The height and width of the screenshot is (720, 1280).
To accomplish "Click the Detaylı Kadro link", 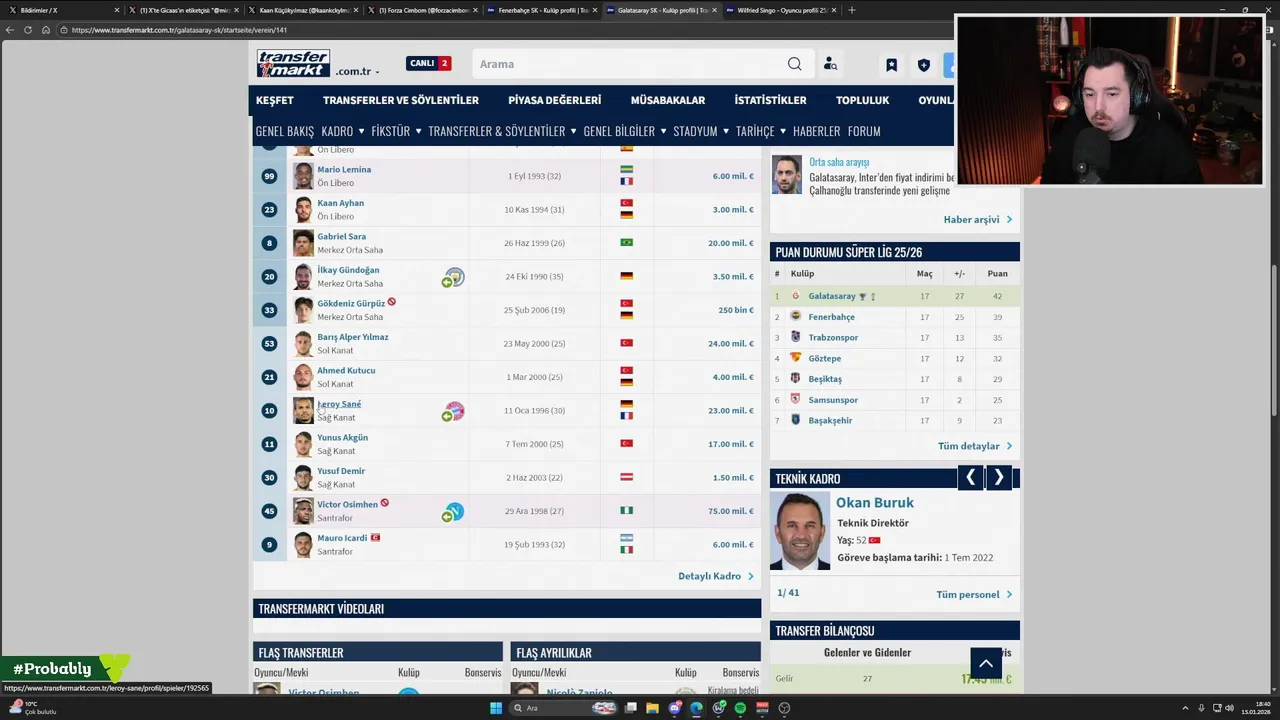I will pos(716,576).
